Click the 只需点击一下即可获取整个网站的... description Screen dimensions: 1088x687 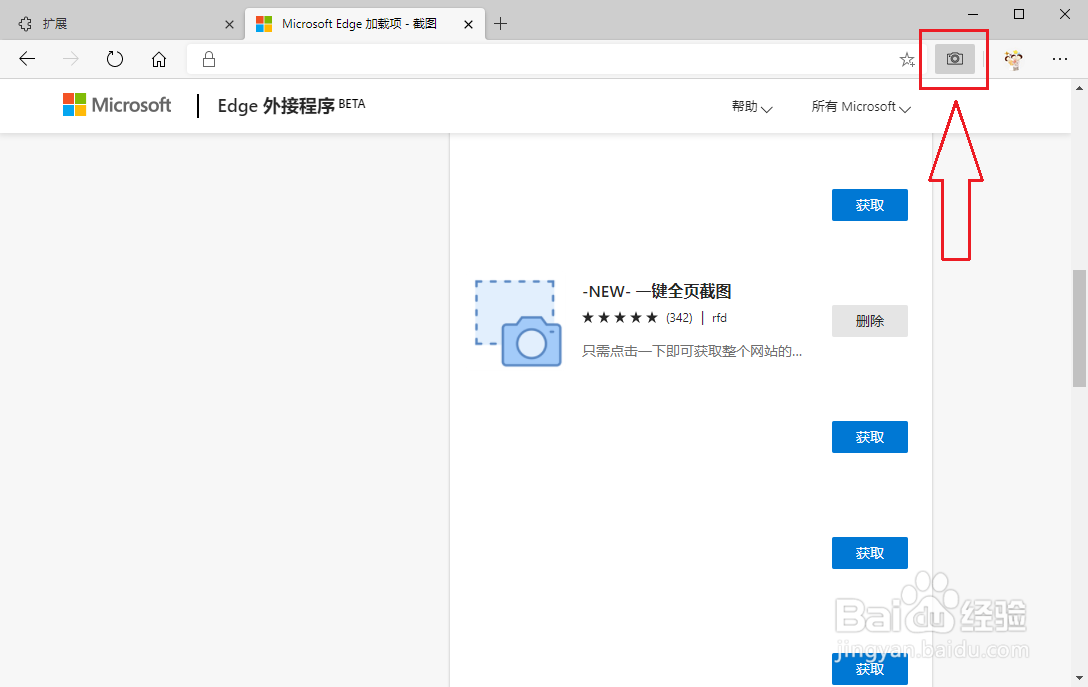[x=692, y=351]
